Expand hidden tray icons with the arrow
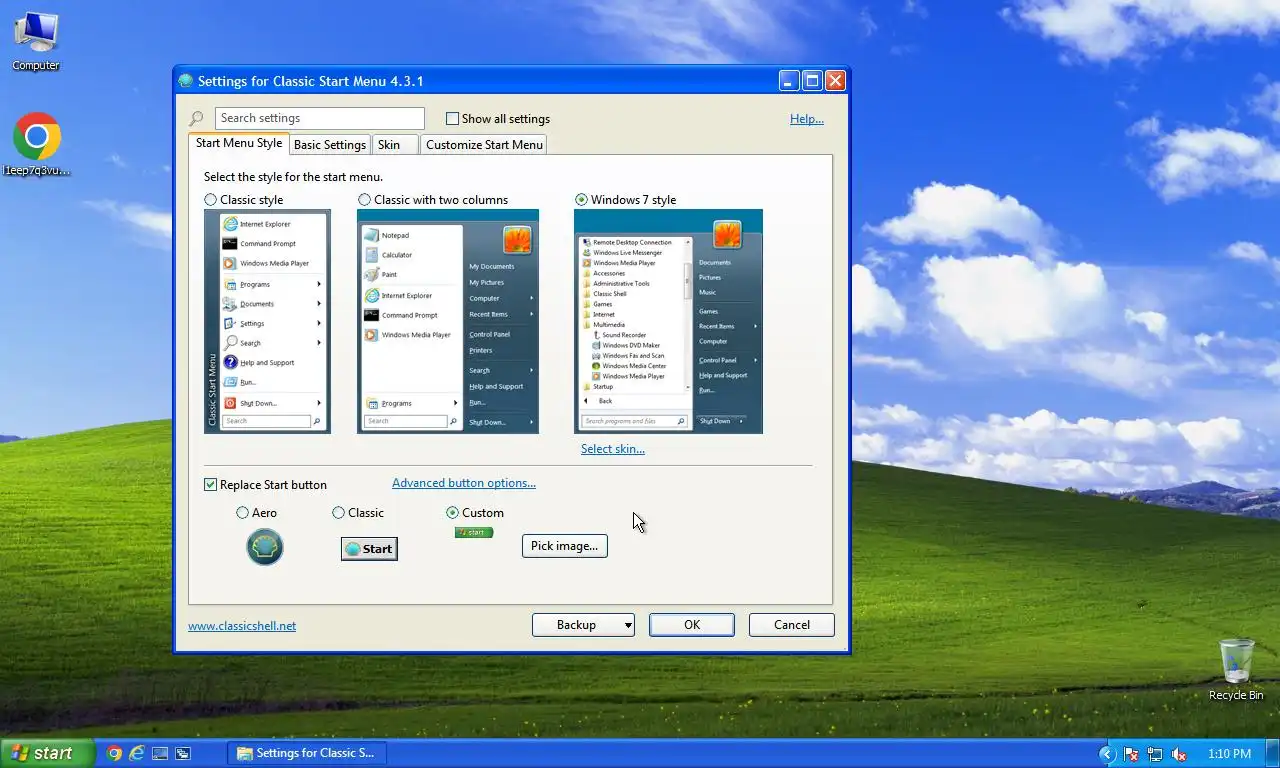Screen dimensions: 1280x768 point(1107,754)
